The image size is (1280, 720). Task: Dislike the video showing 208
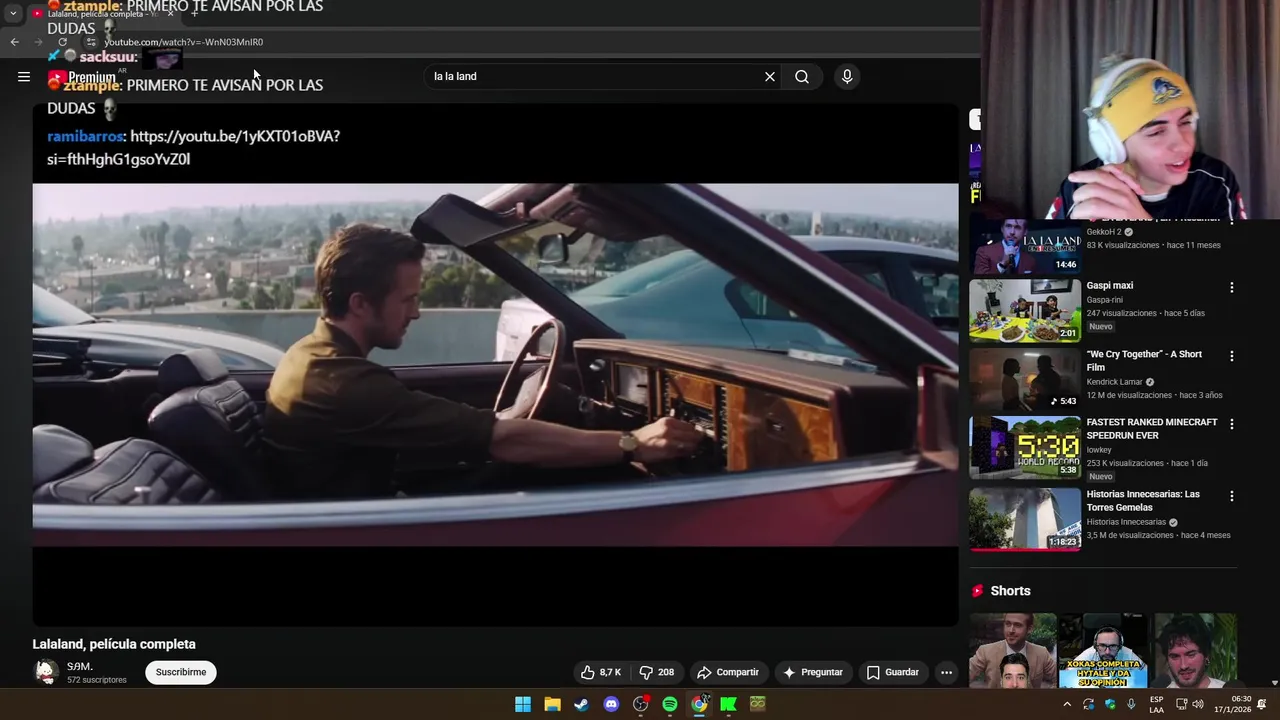coord(657,672)
